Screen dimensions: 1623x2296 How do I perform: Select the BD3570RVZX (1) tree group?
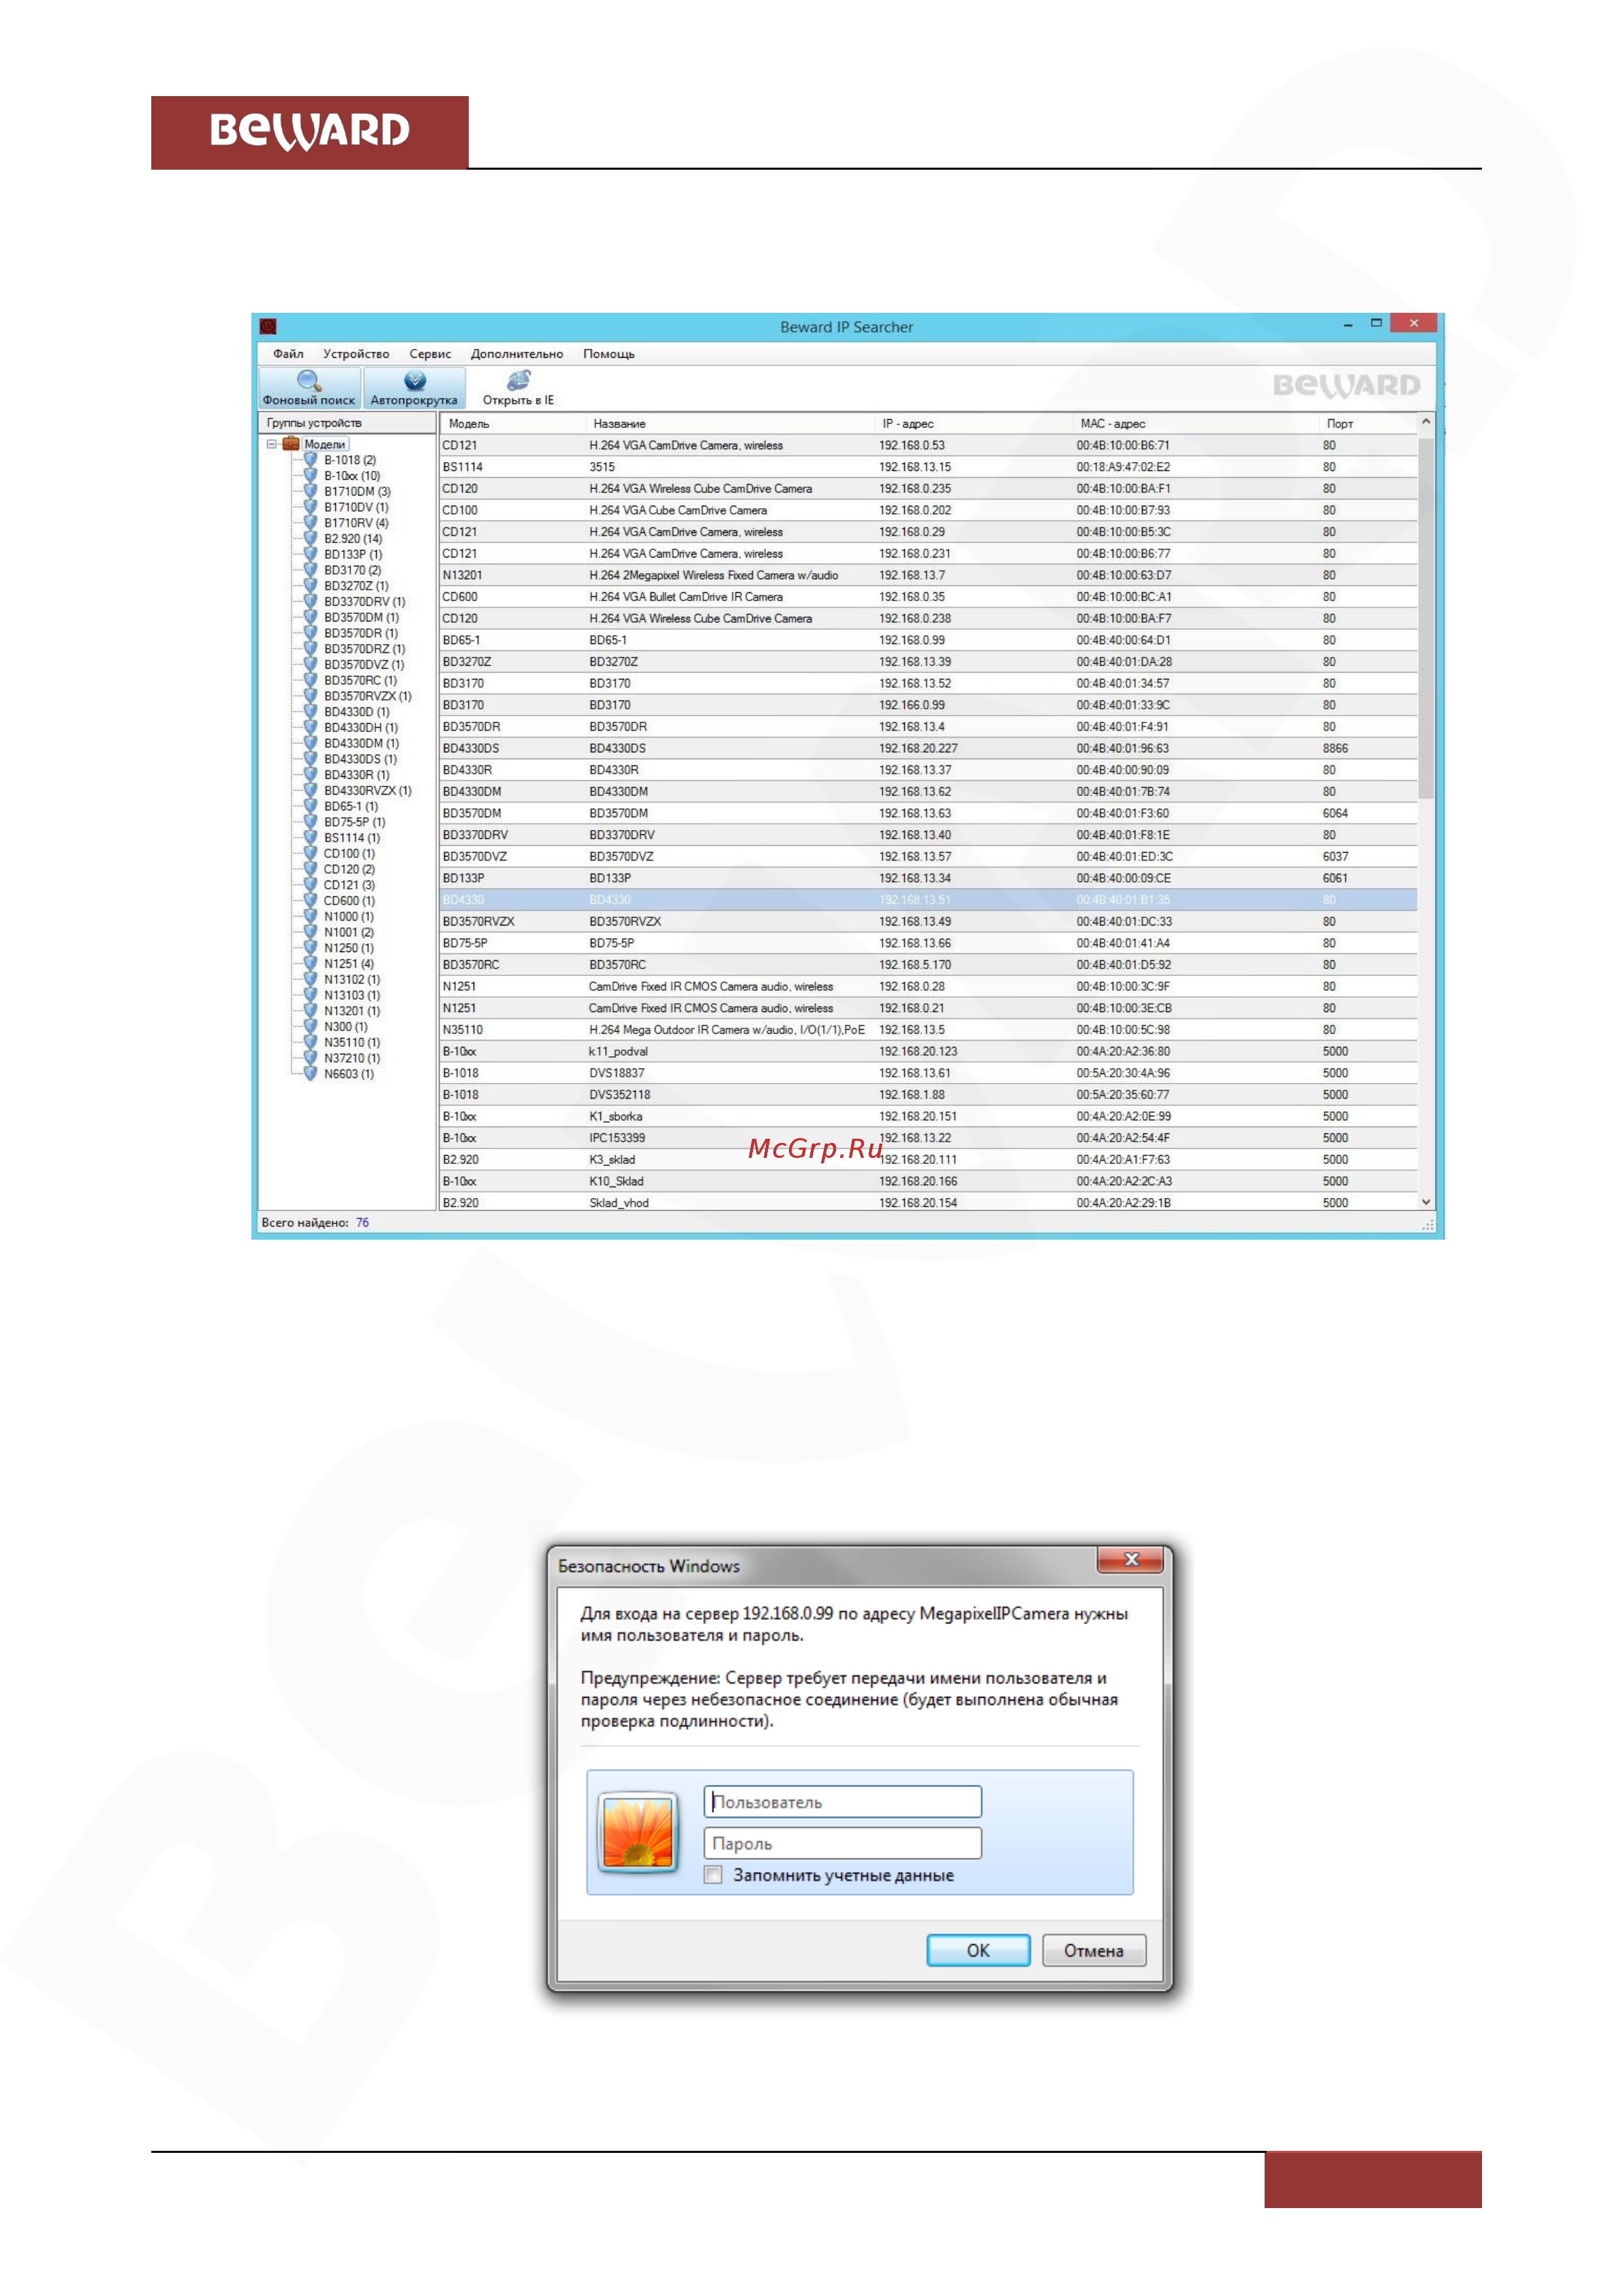[367, 696]
